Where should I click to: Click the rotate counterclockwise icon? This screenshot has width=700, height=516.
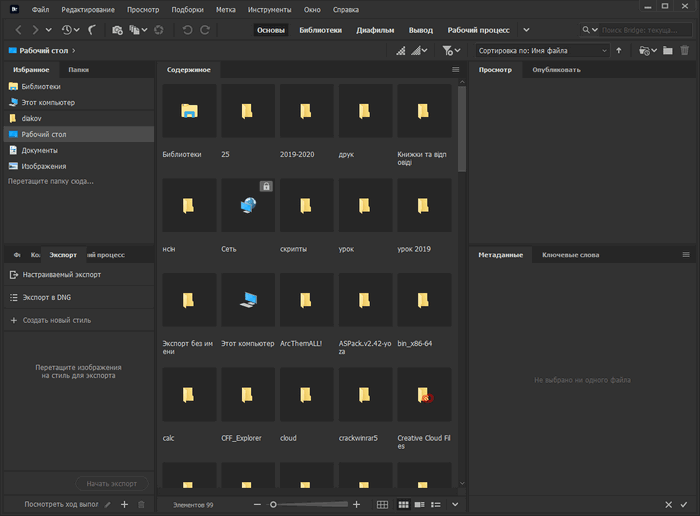coord(187,30)
